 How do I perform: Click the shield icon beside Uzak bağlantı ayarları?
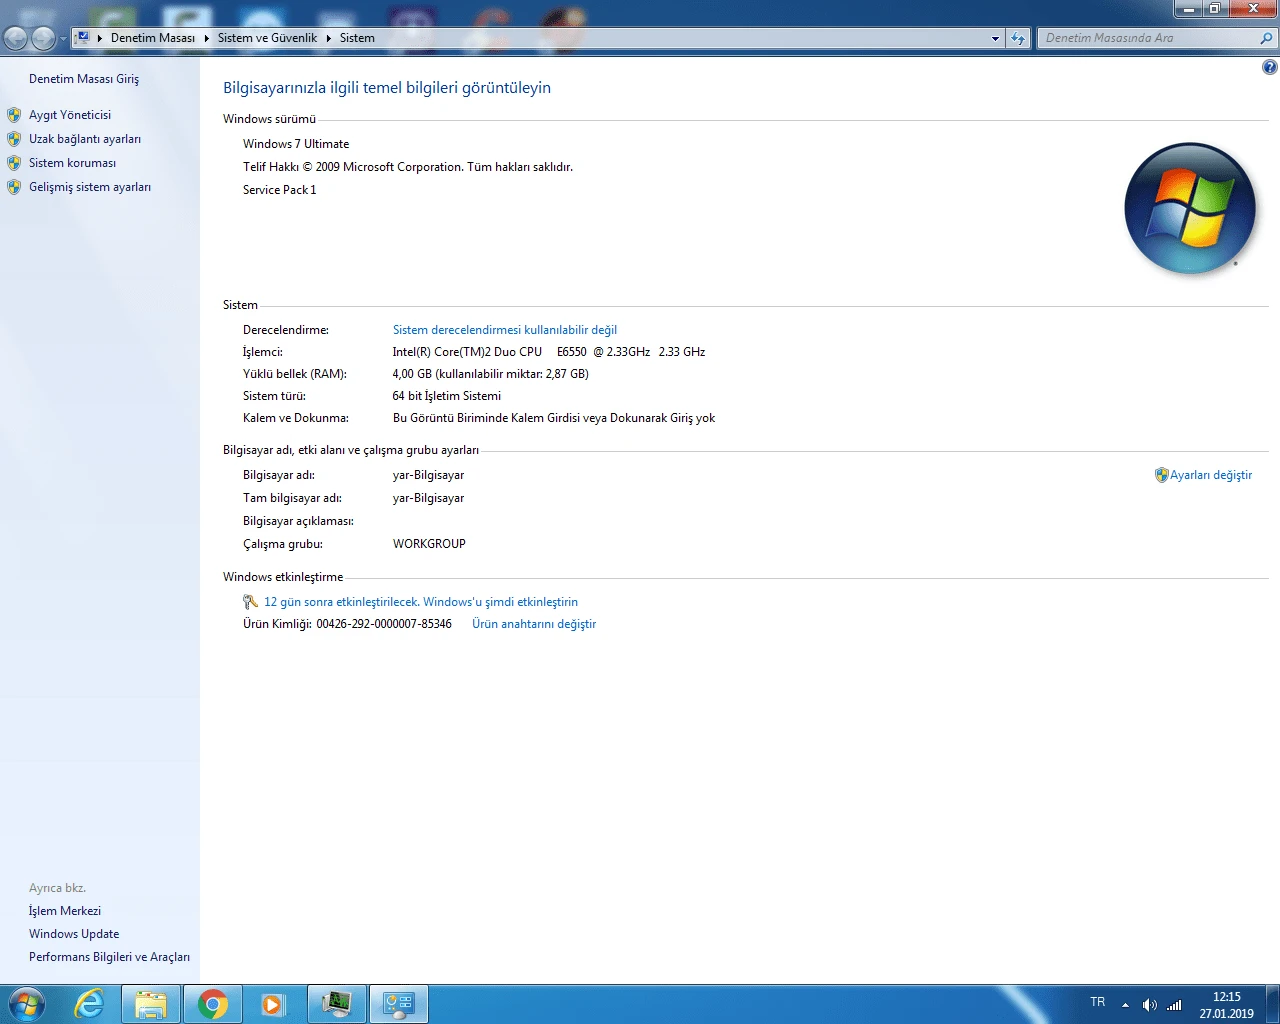click(14, 139)
